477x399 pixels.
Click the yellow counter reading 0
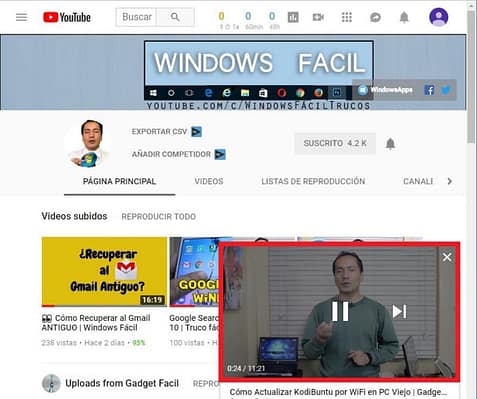pyautogui.click(x=221, y=16)
